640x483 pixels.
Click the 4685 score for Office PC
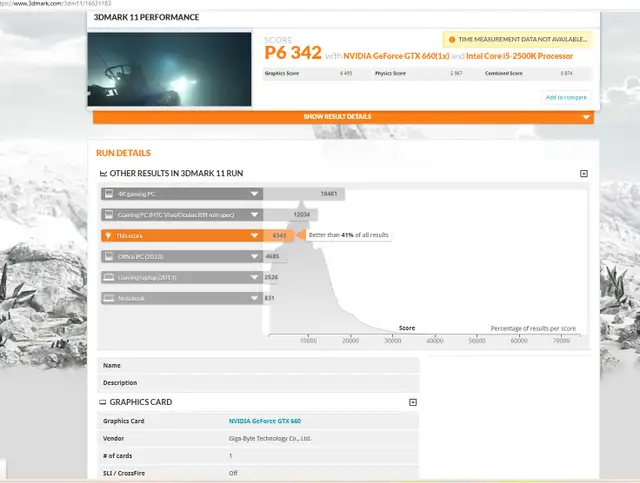272,256
